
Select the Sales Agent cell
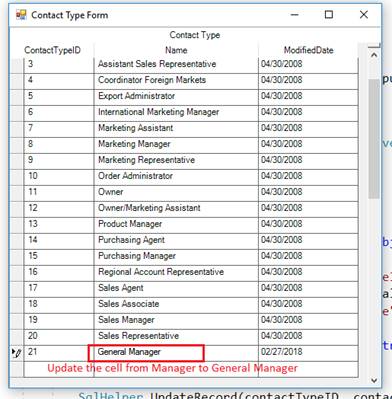point(176,289)
